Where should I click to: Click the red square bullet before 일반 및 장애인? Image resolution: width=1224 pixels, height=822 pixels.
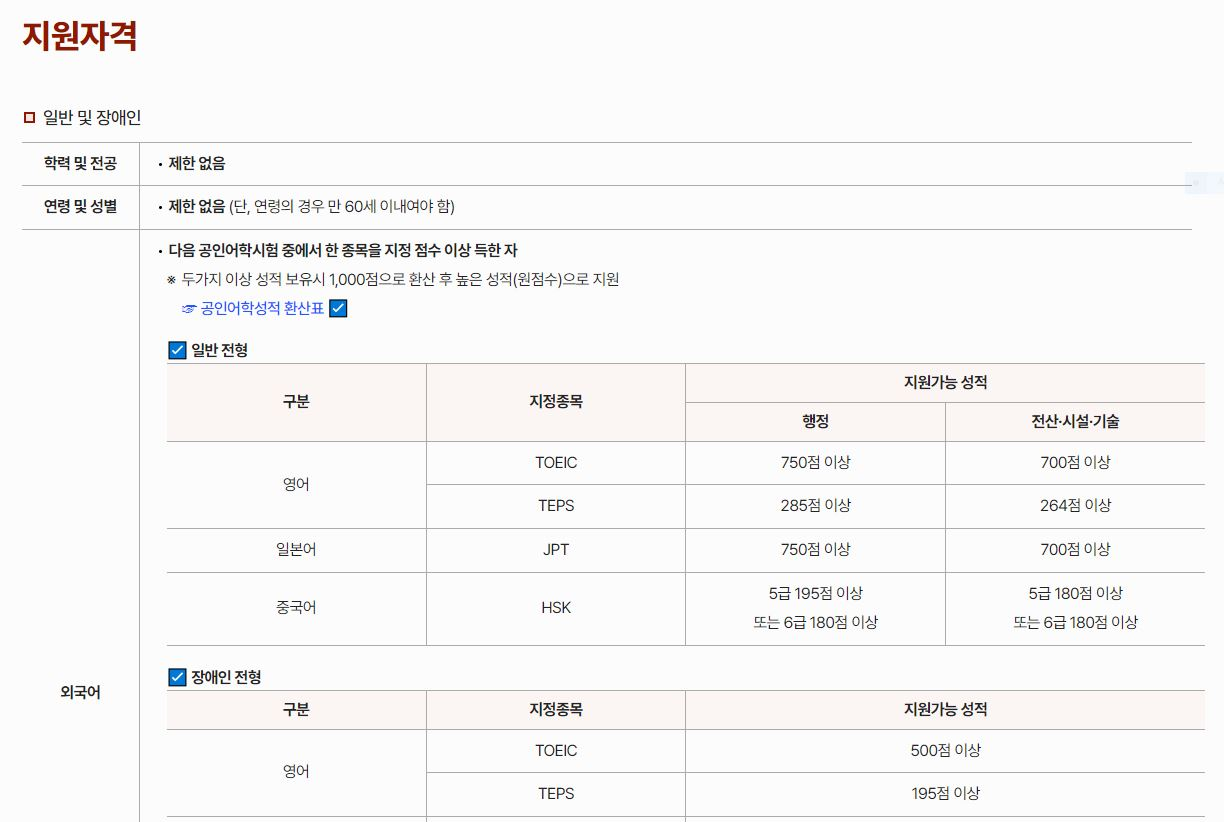pos(29,118)
